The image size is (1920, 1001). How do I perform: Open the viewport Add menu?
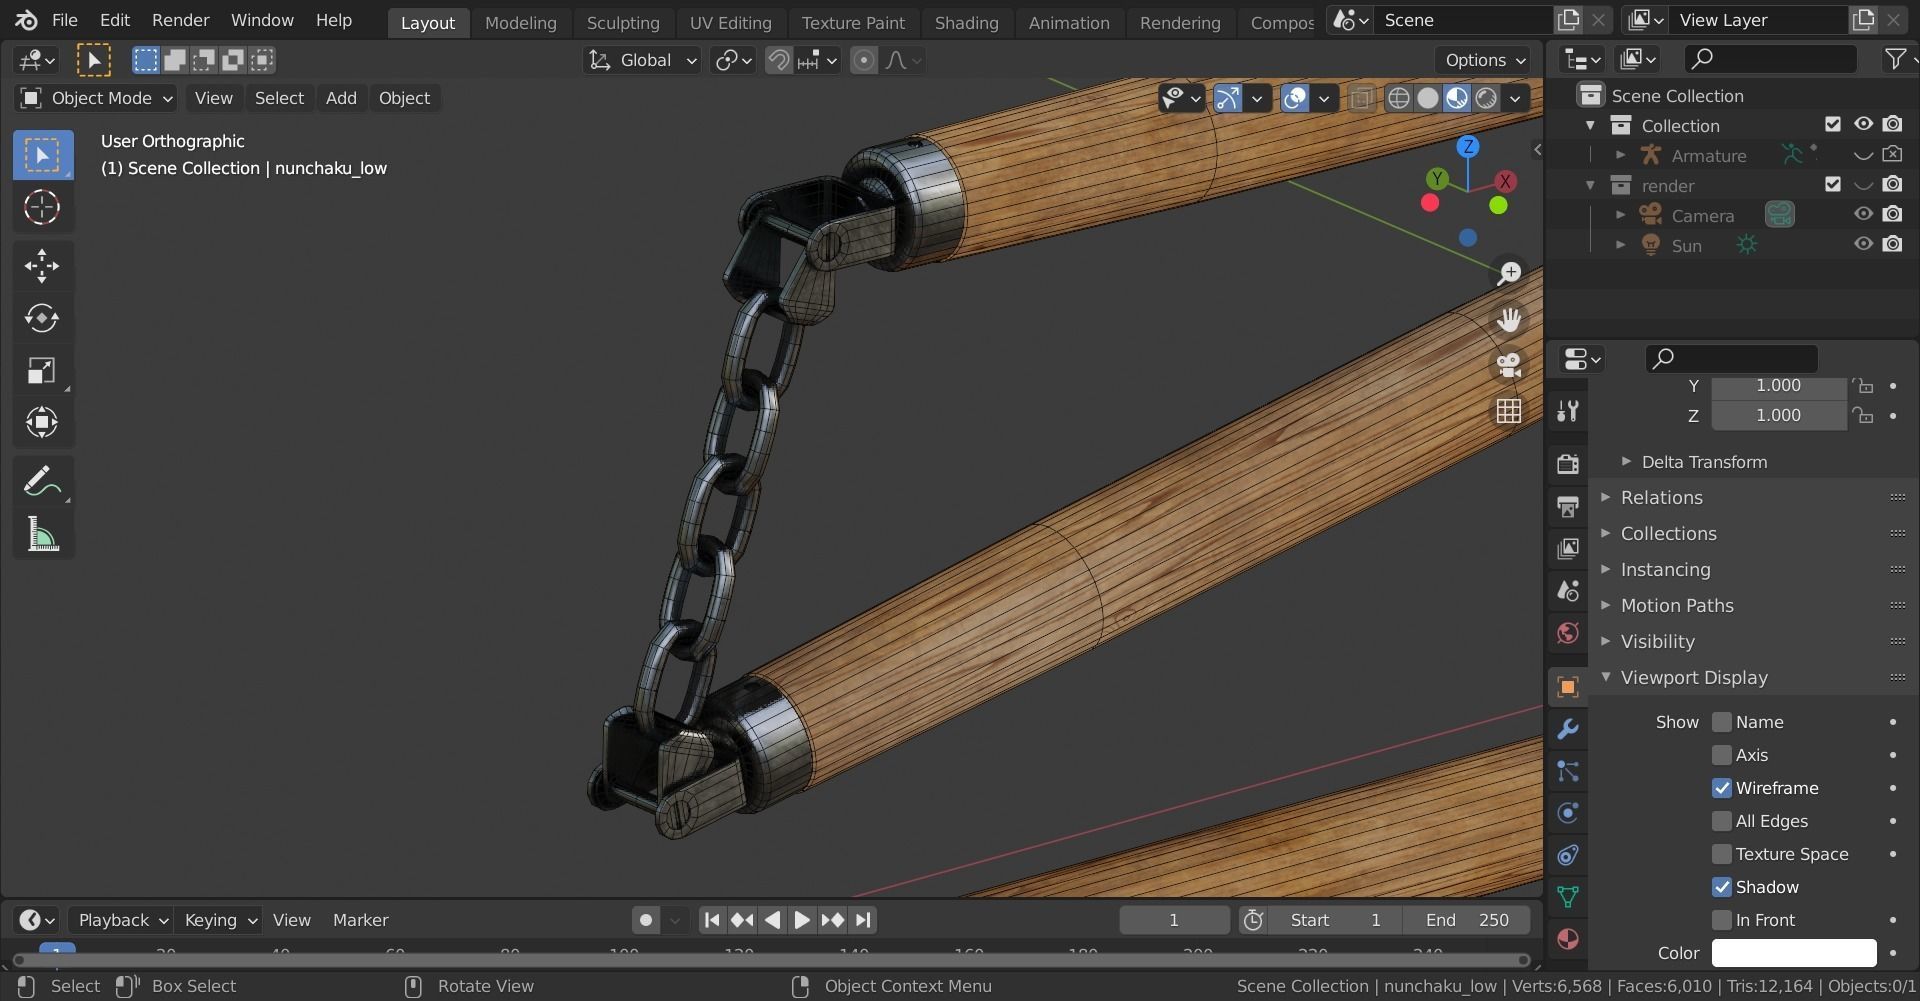(341, 98)
